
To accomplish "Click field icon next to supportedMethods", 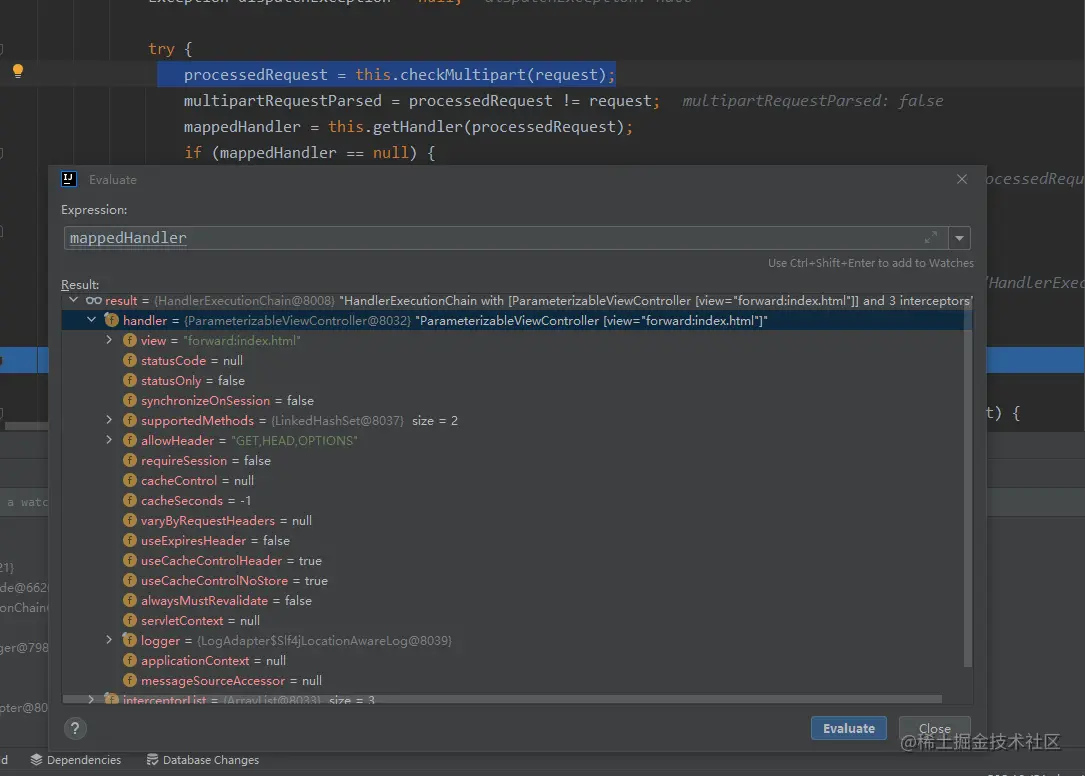I will pyautogui.click(x=129, y=420).
